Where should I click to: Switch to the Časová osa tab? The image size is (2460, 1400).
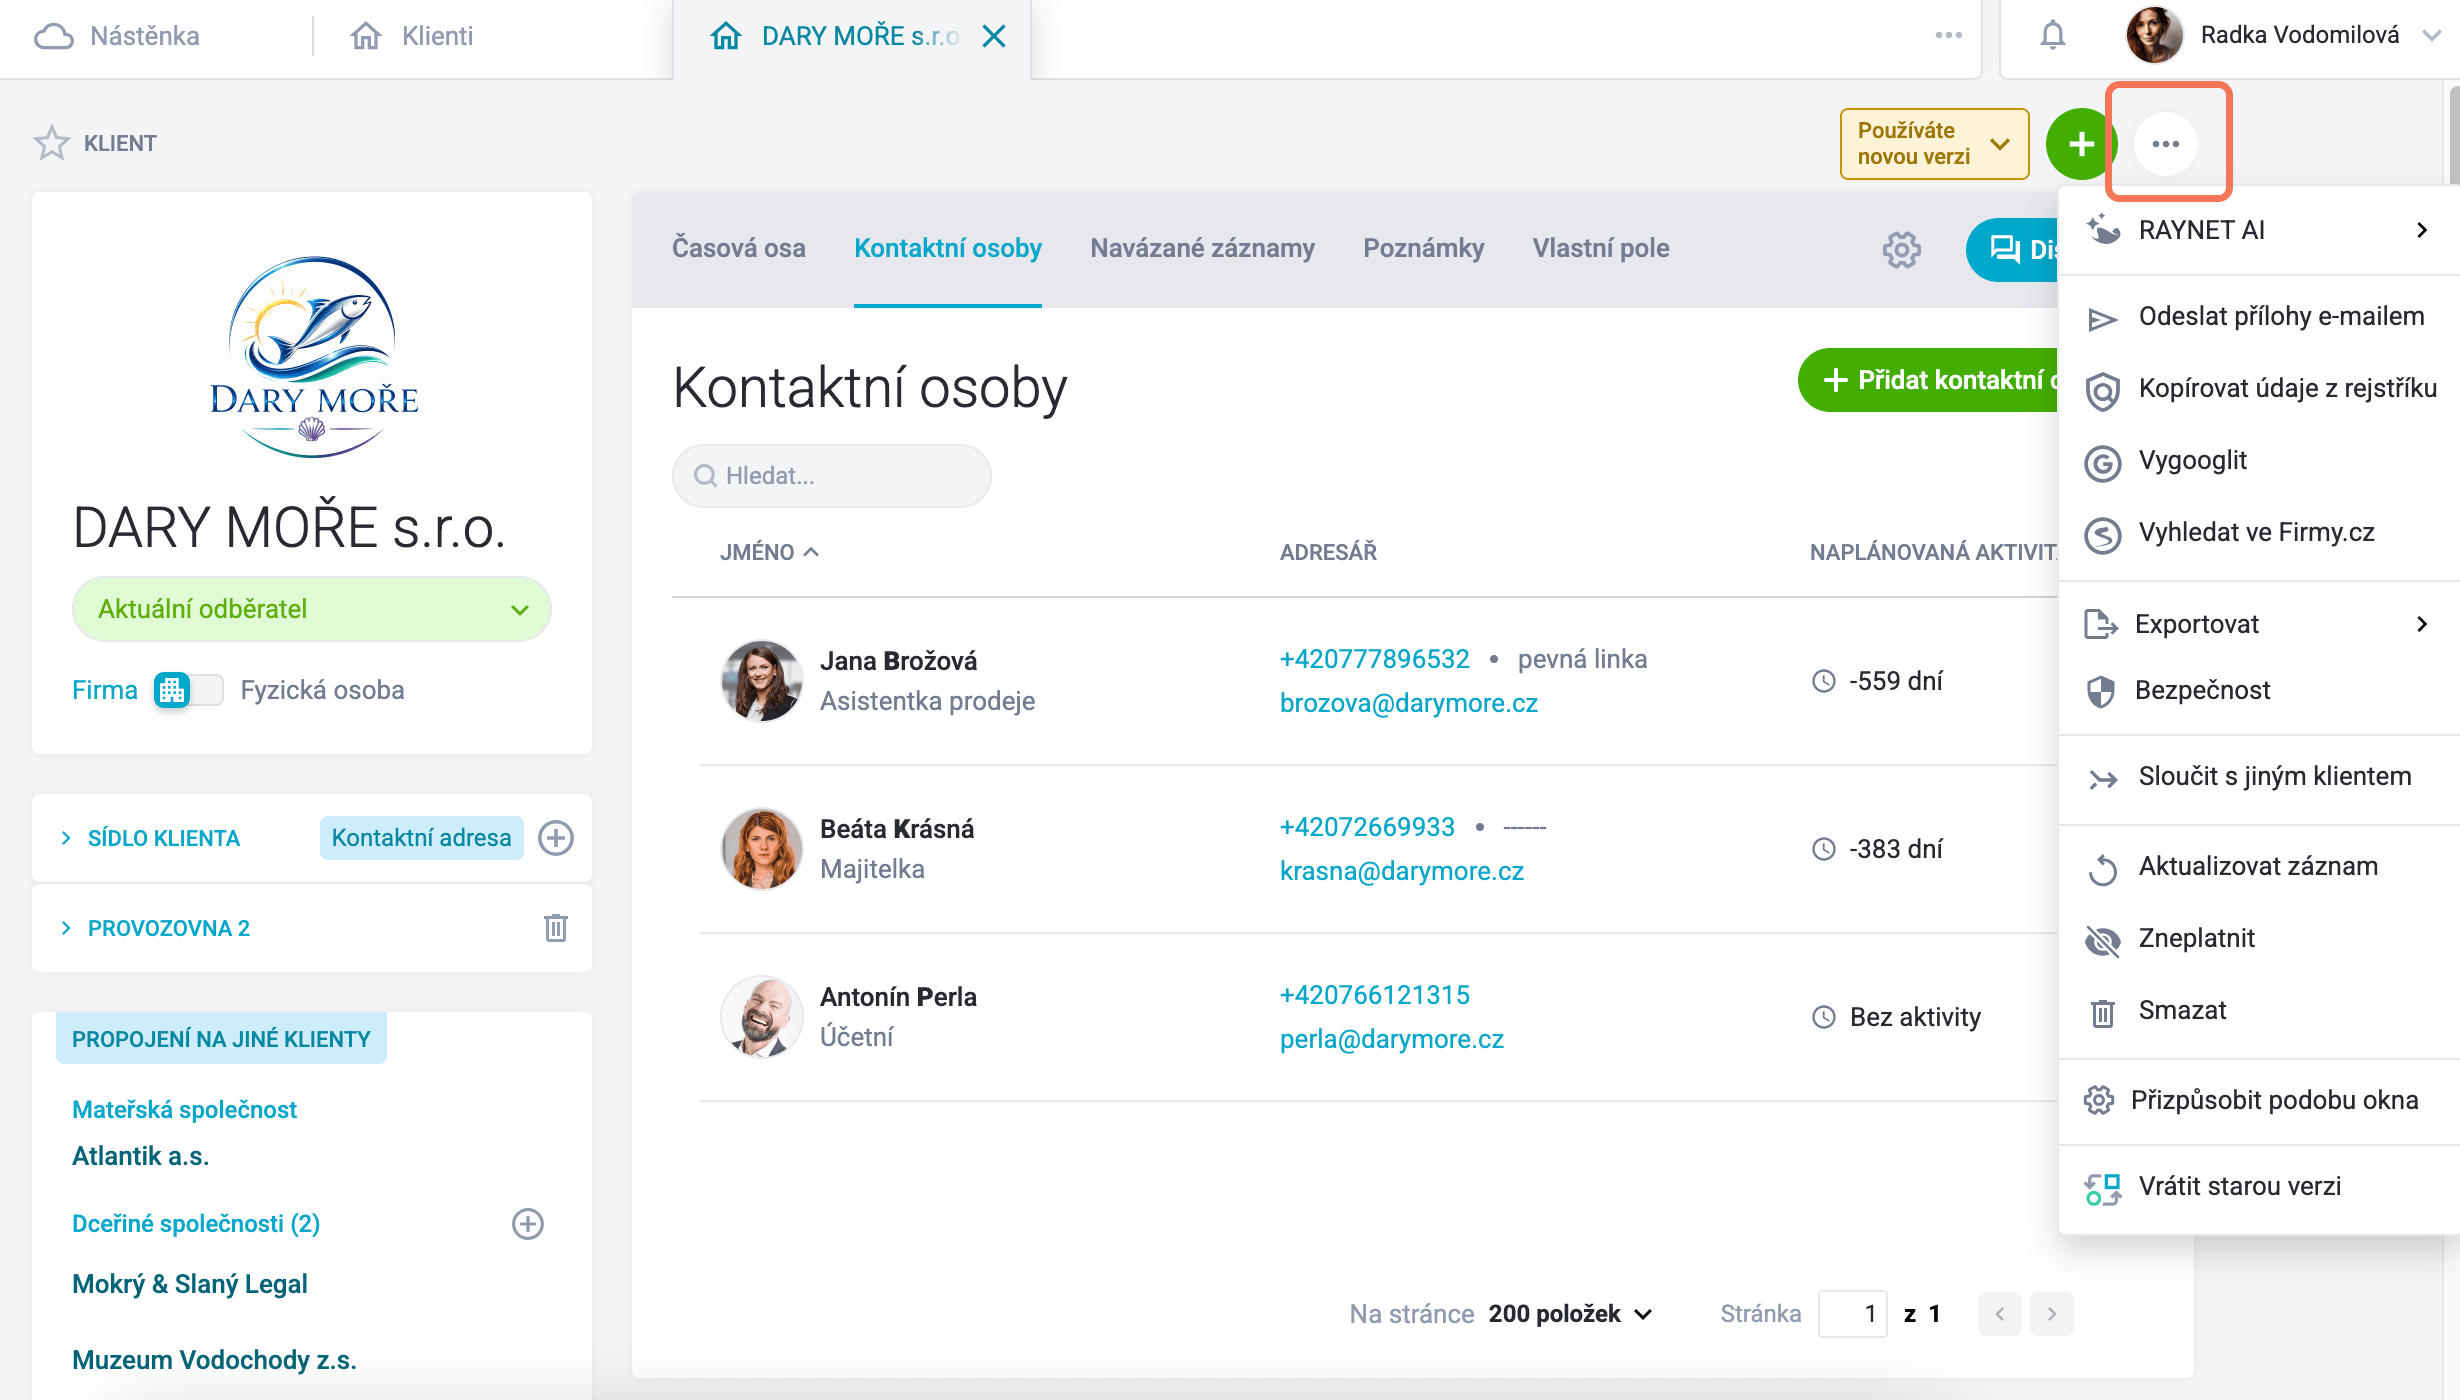point(739,248)
